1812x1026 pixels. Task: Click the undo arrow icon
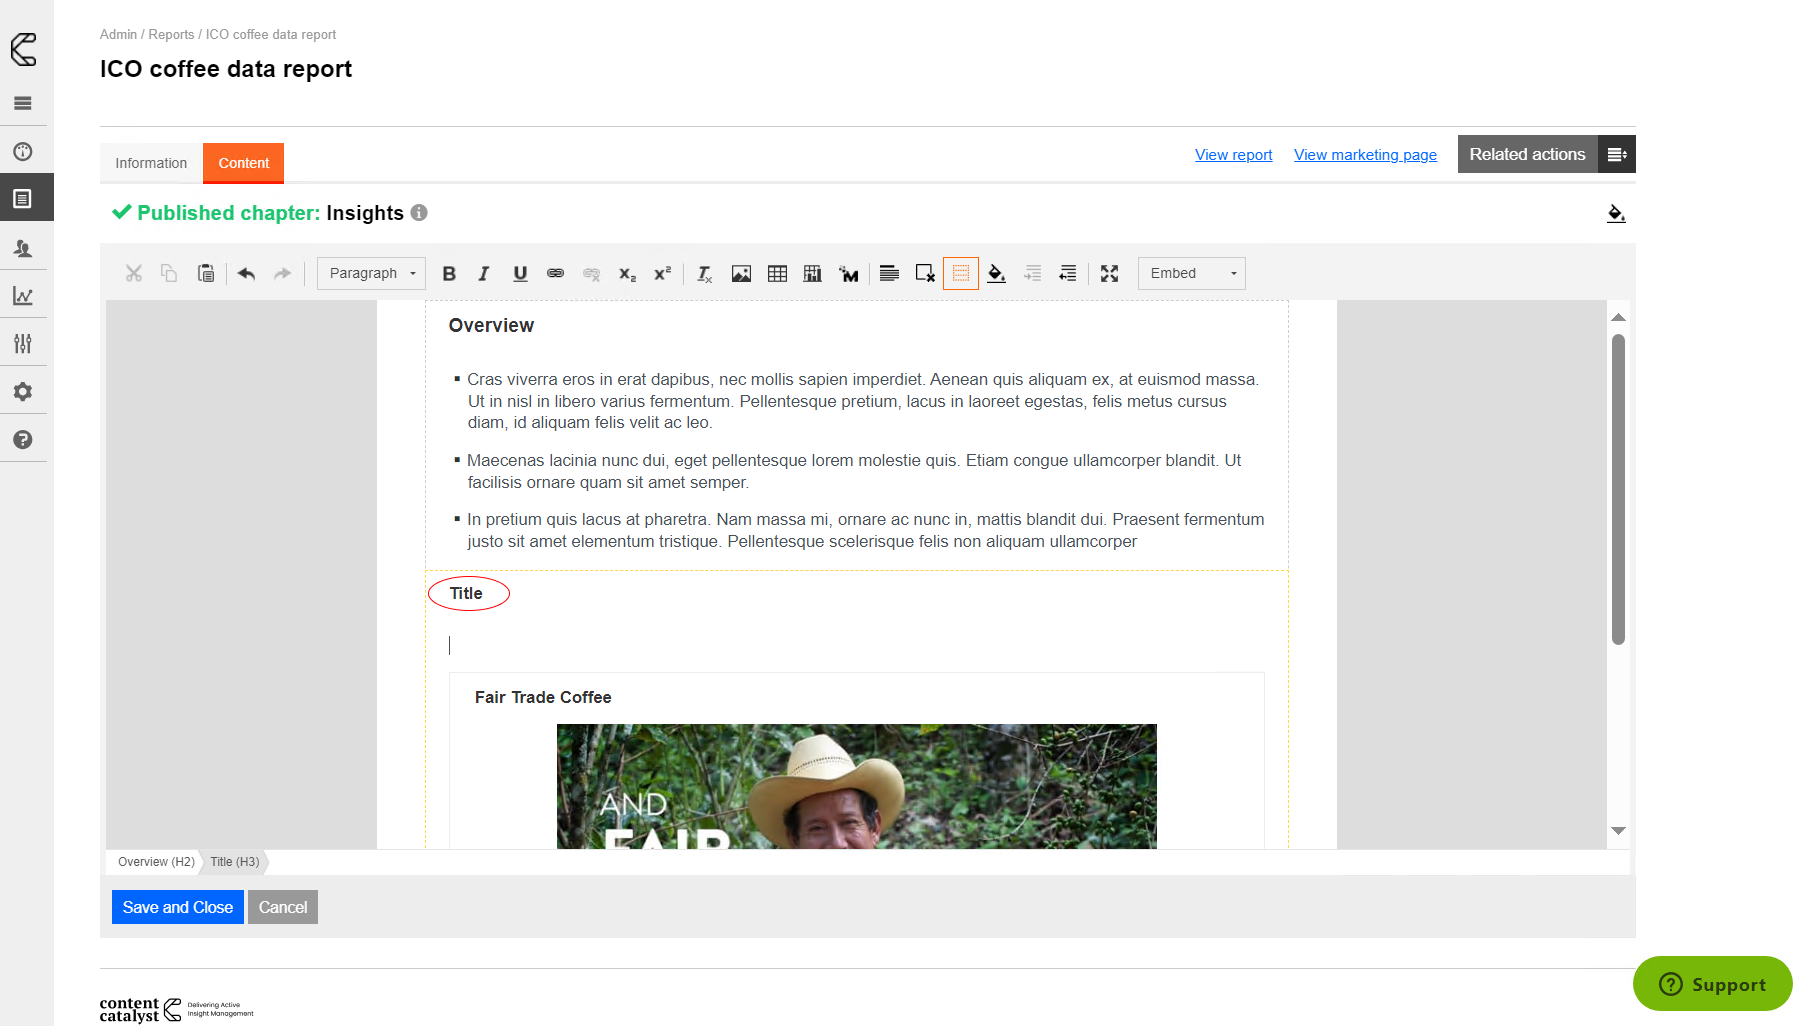[247, 274]
